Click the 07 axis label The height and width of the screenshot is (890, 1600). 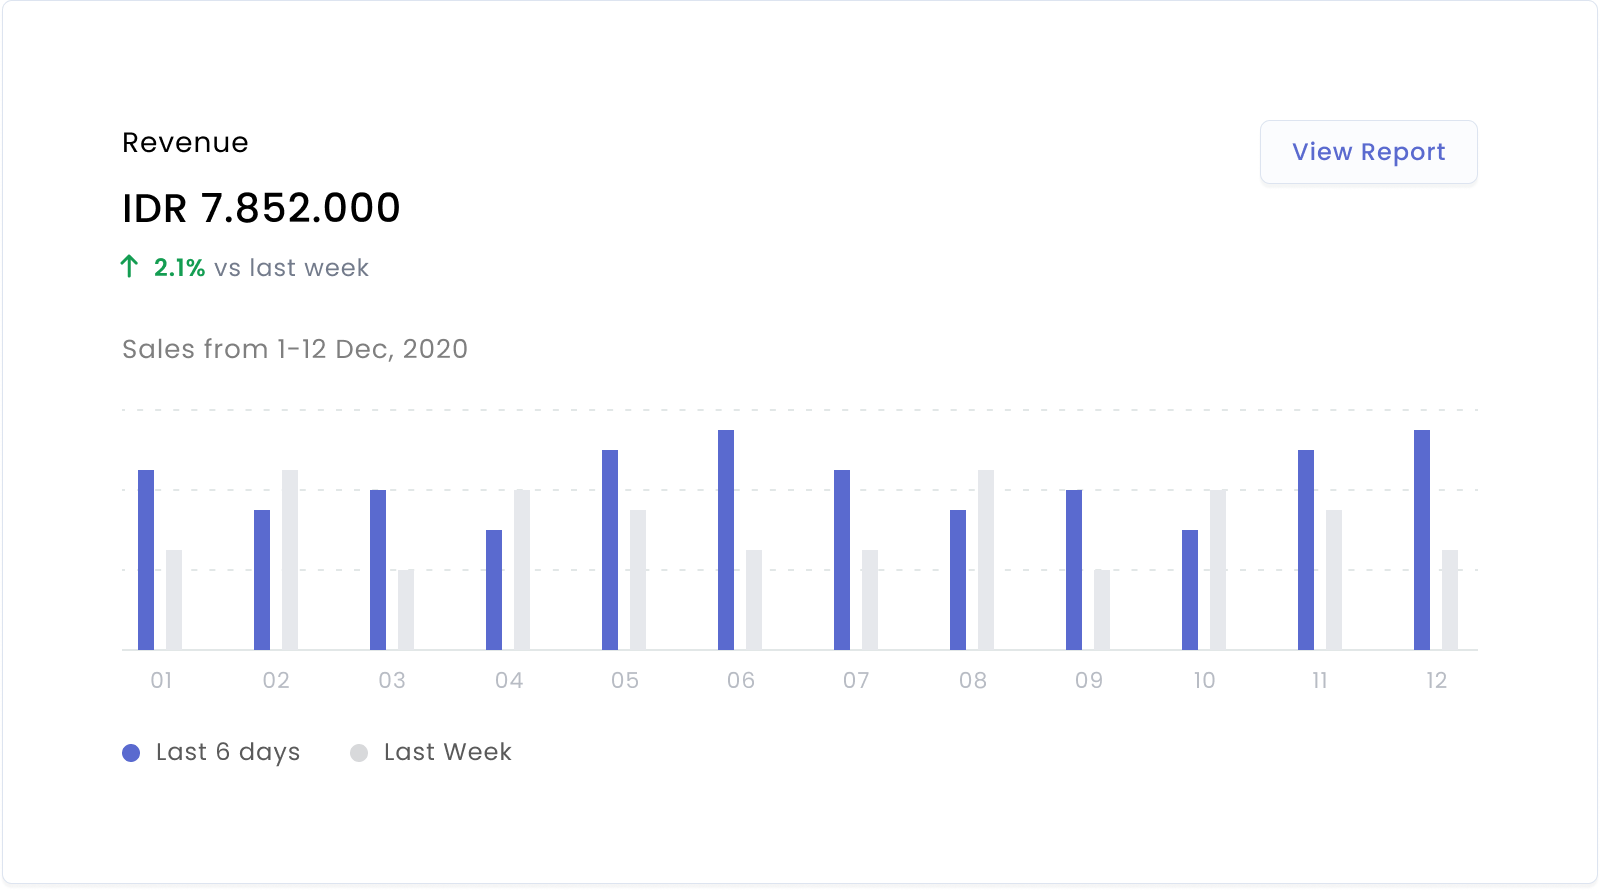[x=856, y=681]
